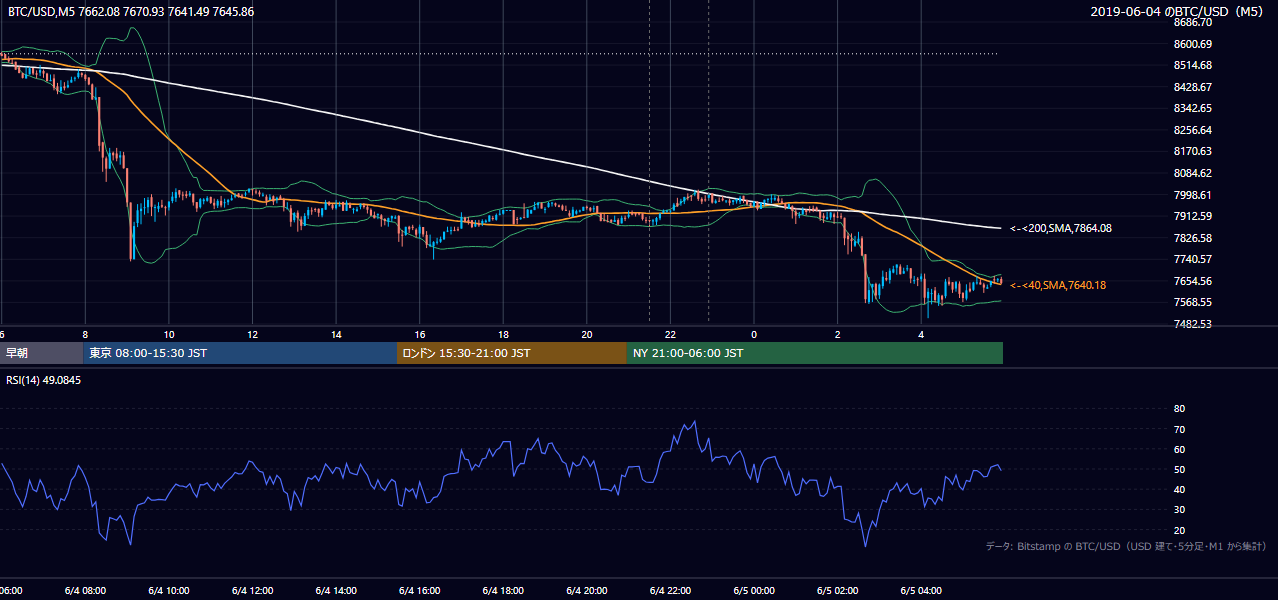Click the 6/5 02:00 time label
The image size is (1278, 600).
click(837, 591)
